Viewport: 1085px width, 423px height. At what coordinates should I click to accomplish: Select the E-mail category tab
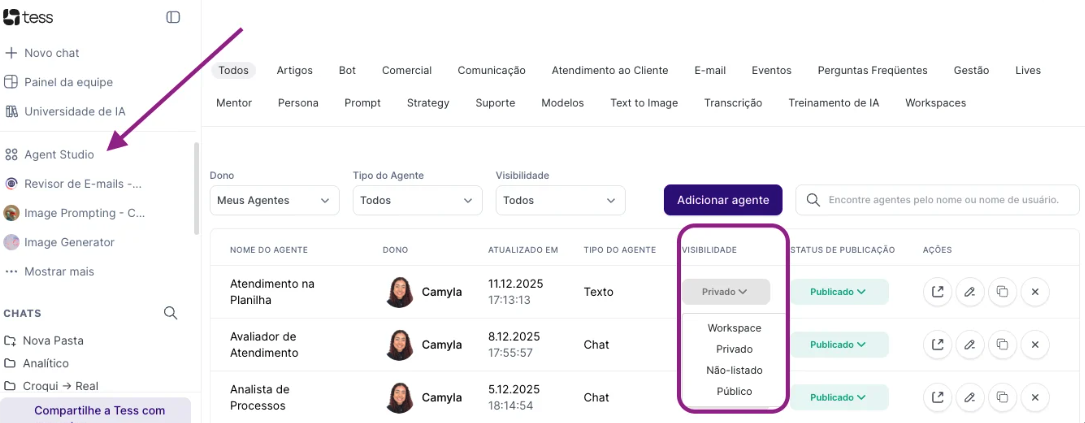click(710, 70)
